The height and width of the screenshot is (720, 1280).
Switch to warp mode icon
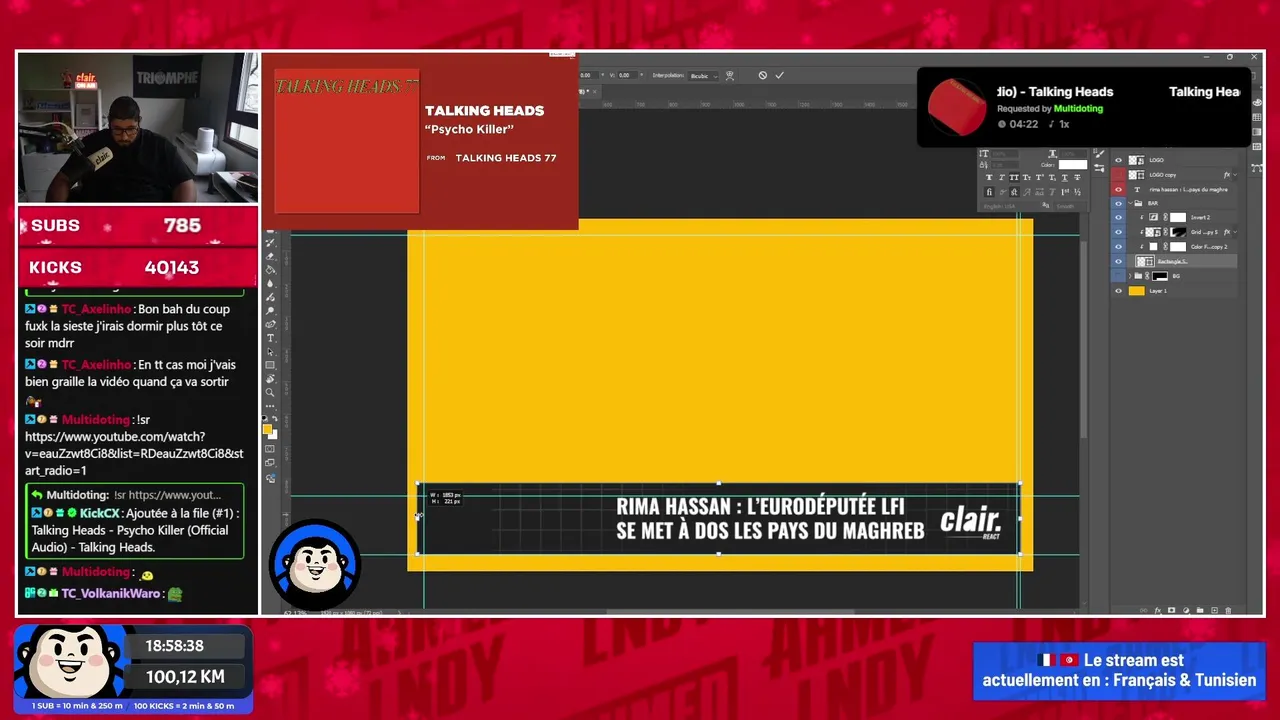coord(730,76)
